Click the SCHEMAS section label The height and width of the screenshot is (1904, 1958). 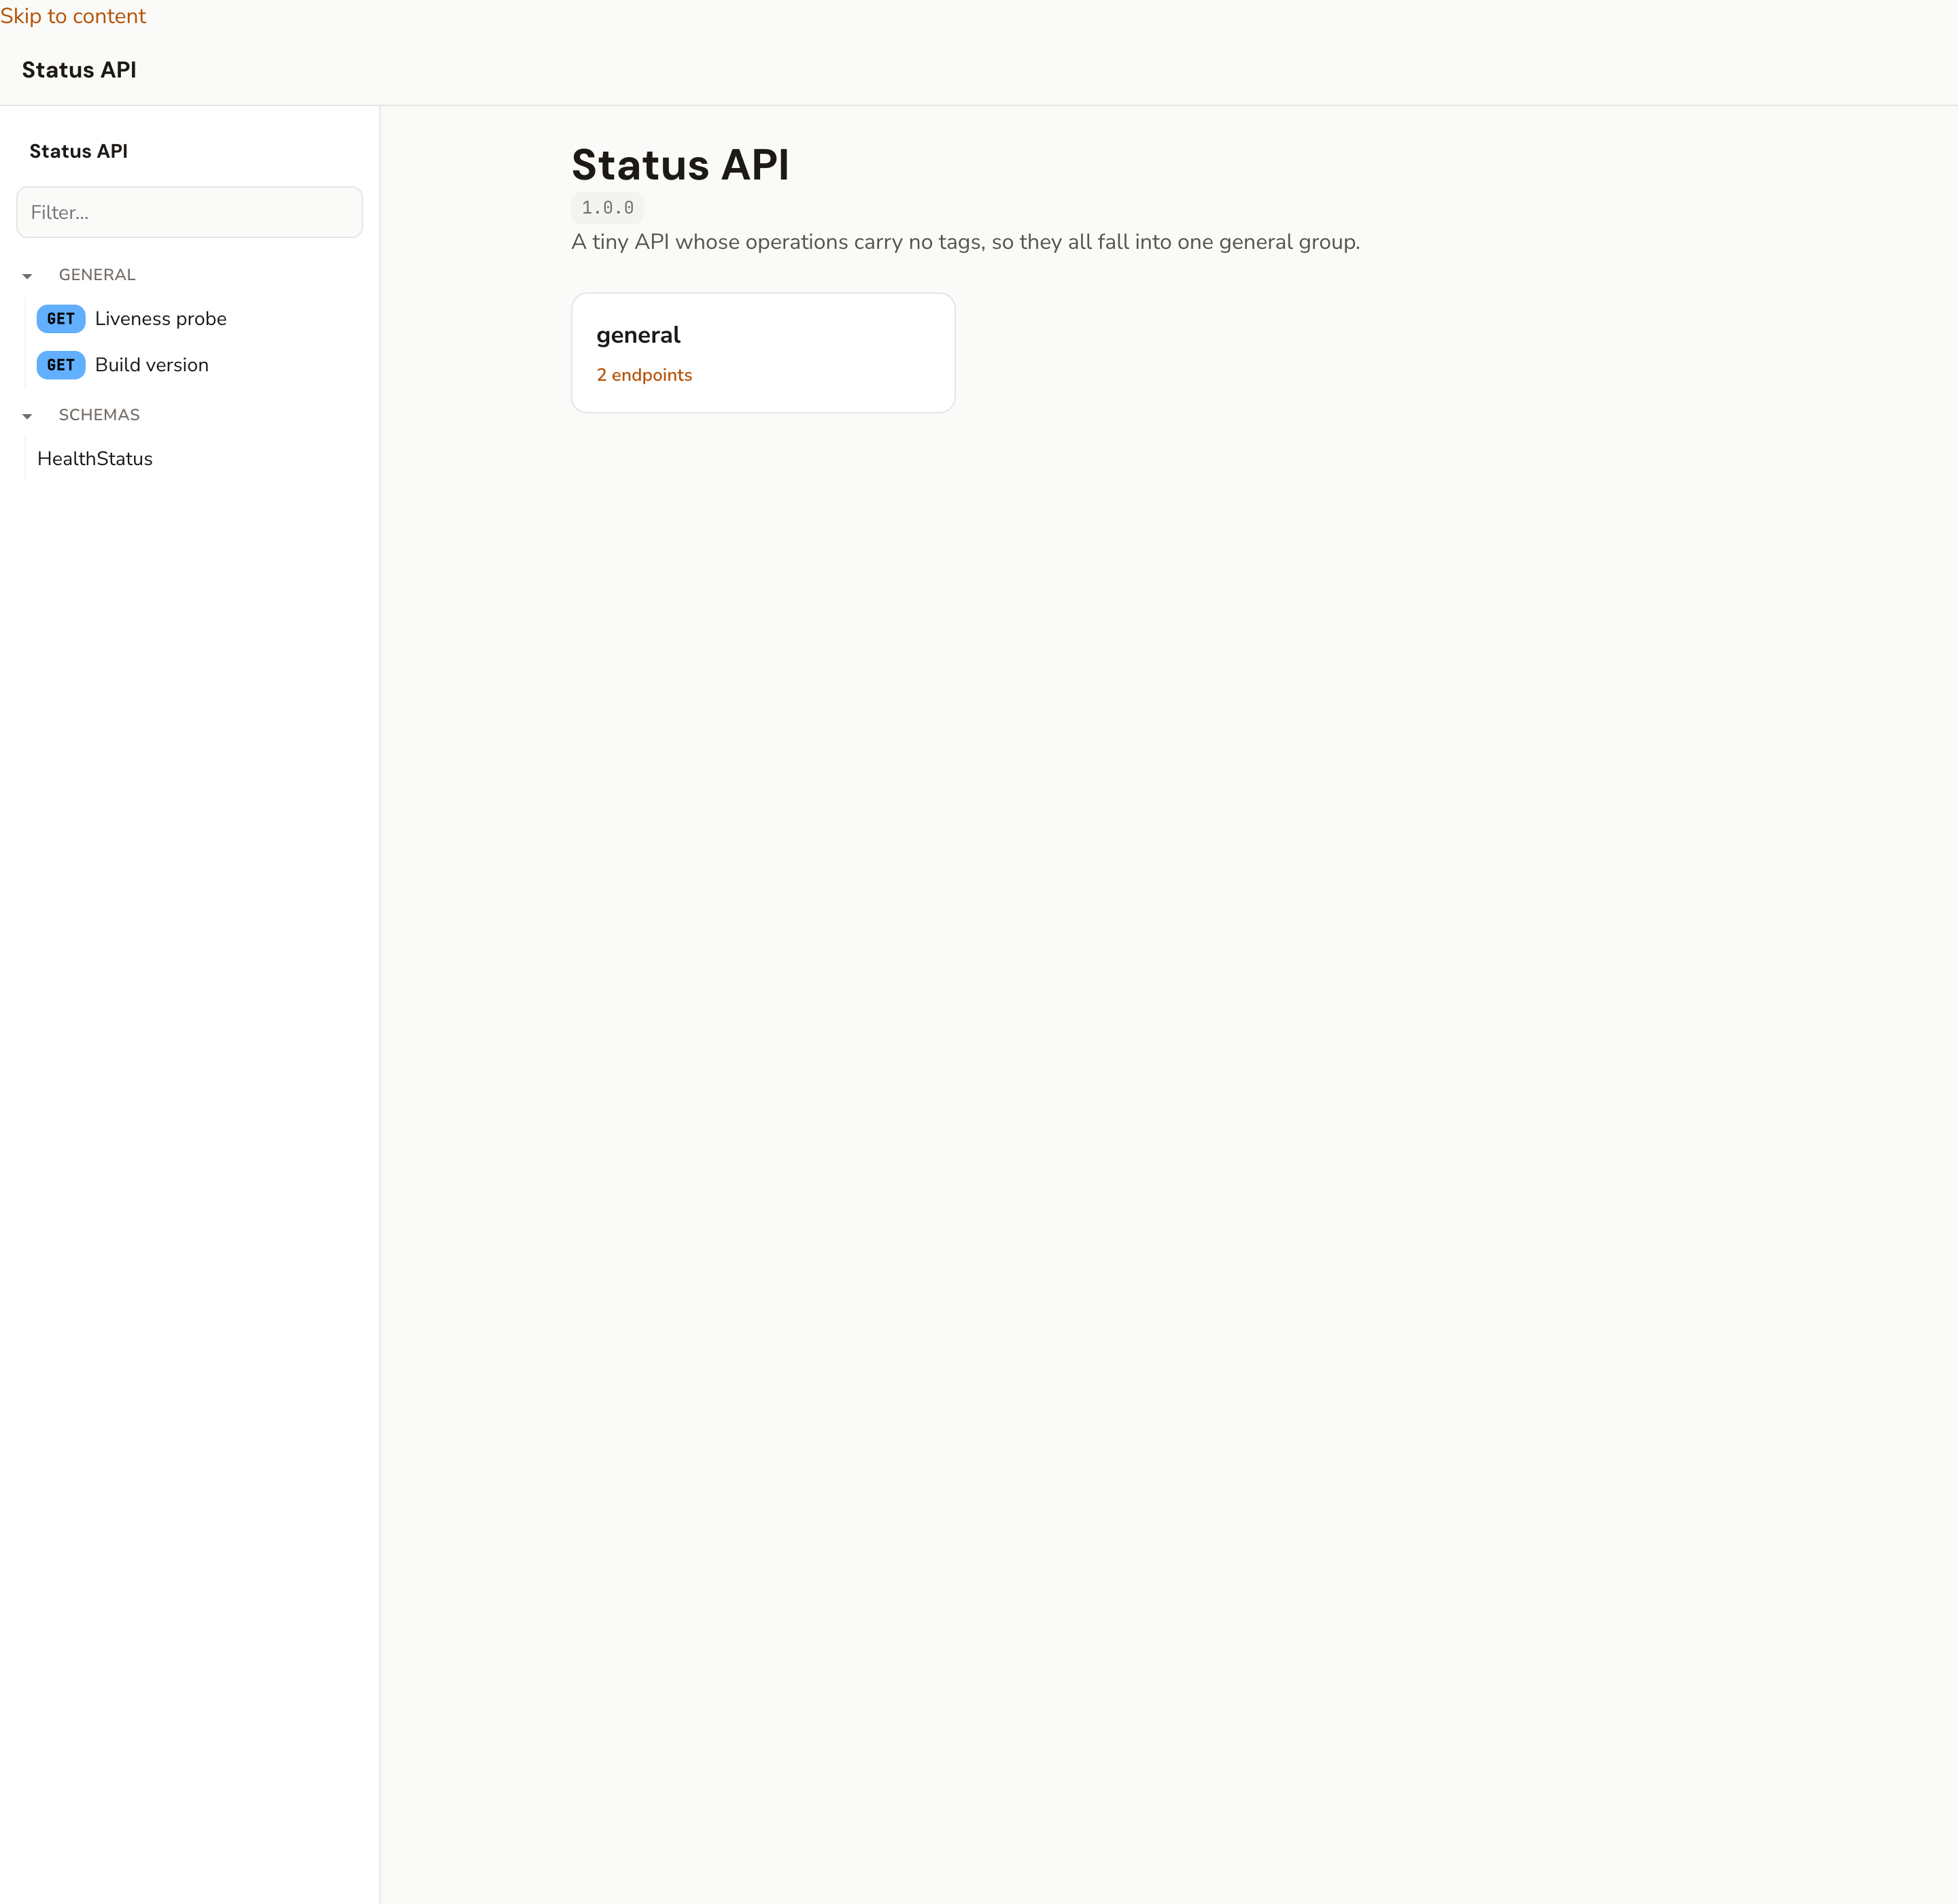(99, 415)
